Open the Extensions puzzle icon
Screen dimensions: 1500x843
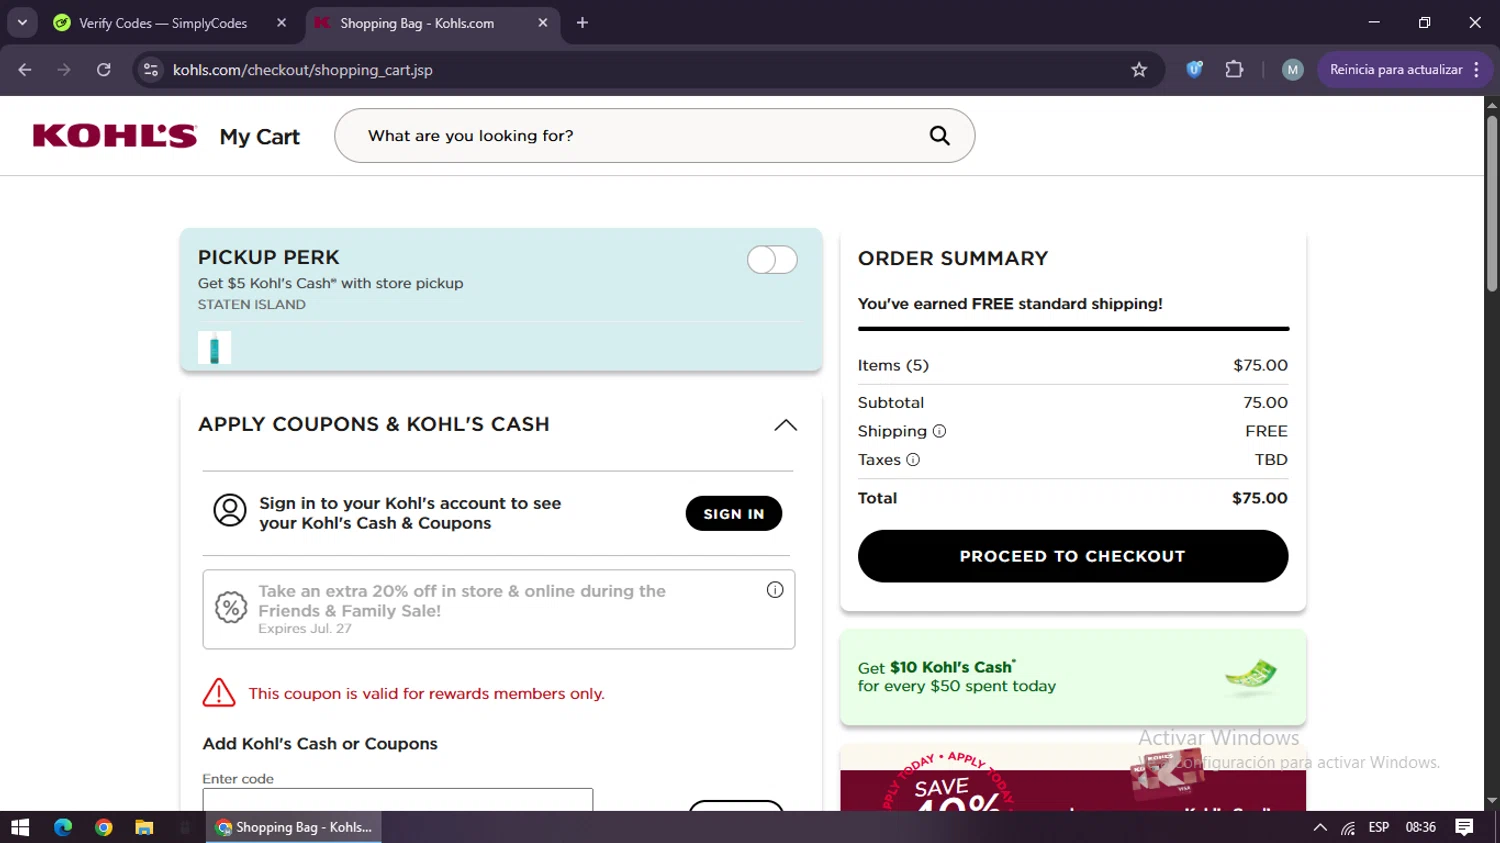coord(1234,70)
